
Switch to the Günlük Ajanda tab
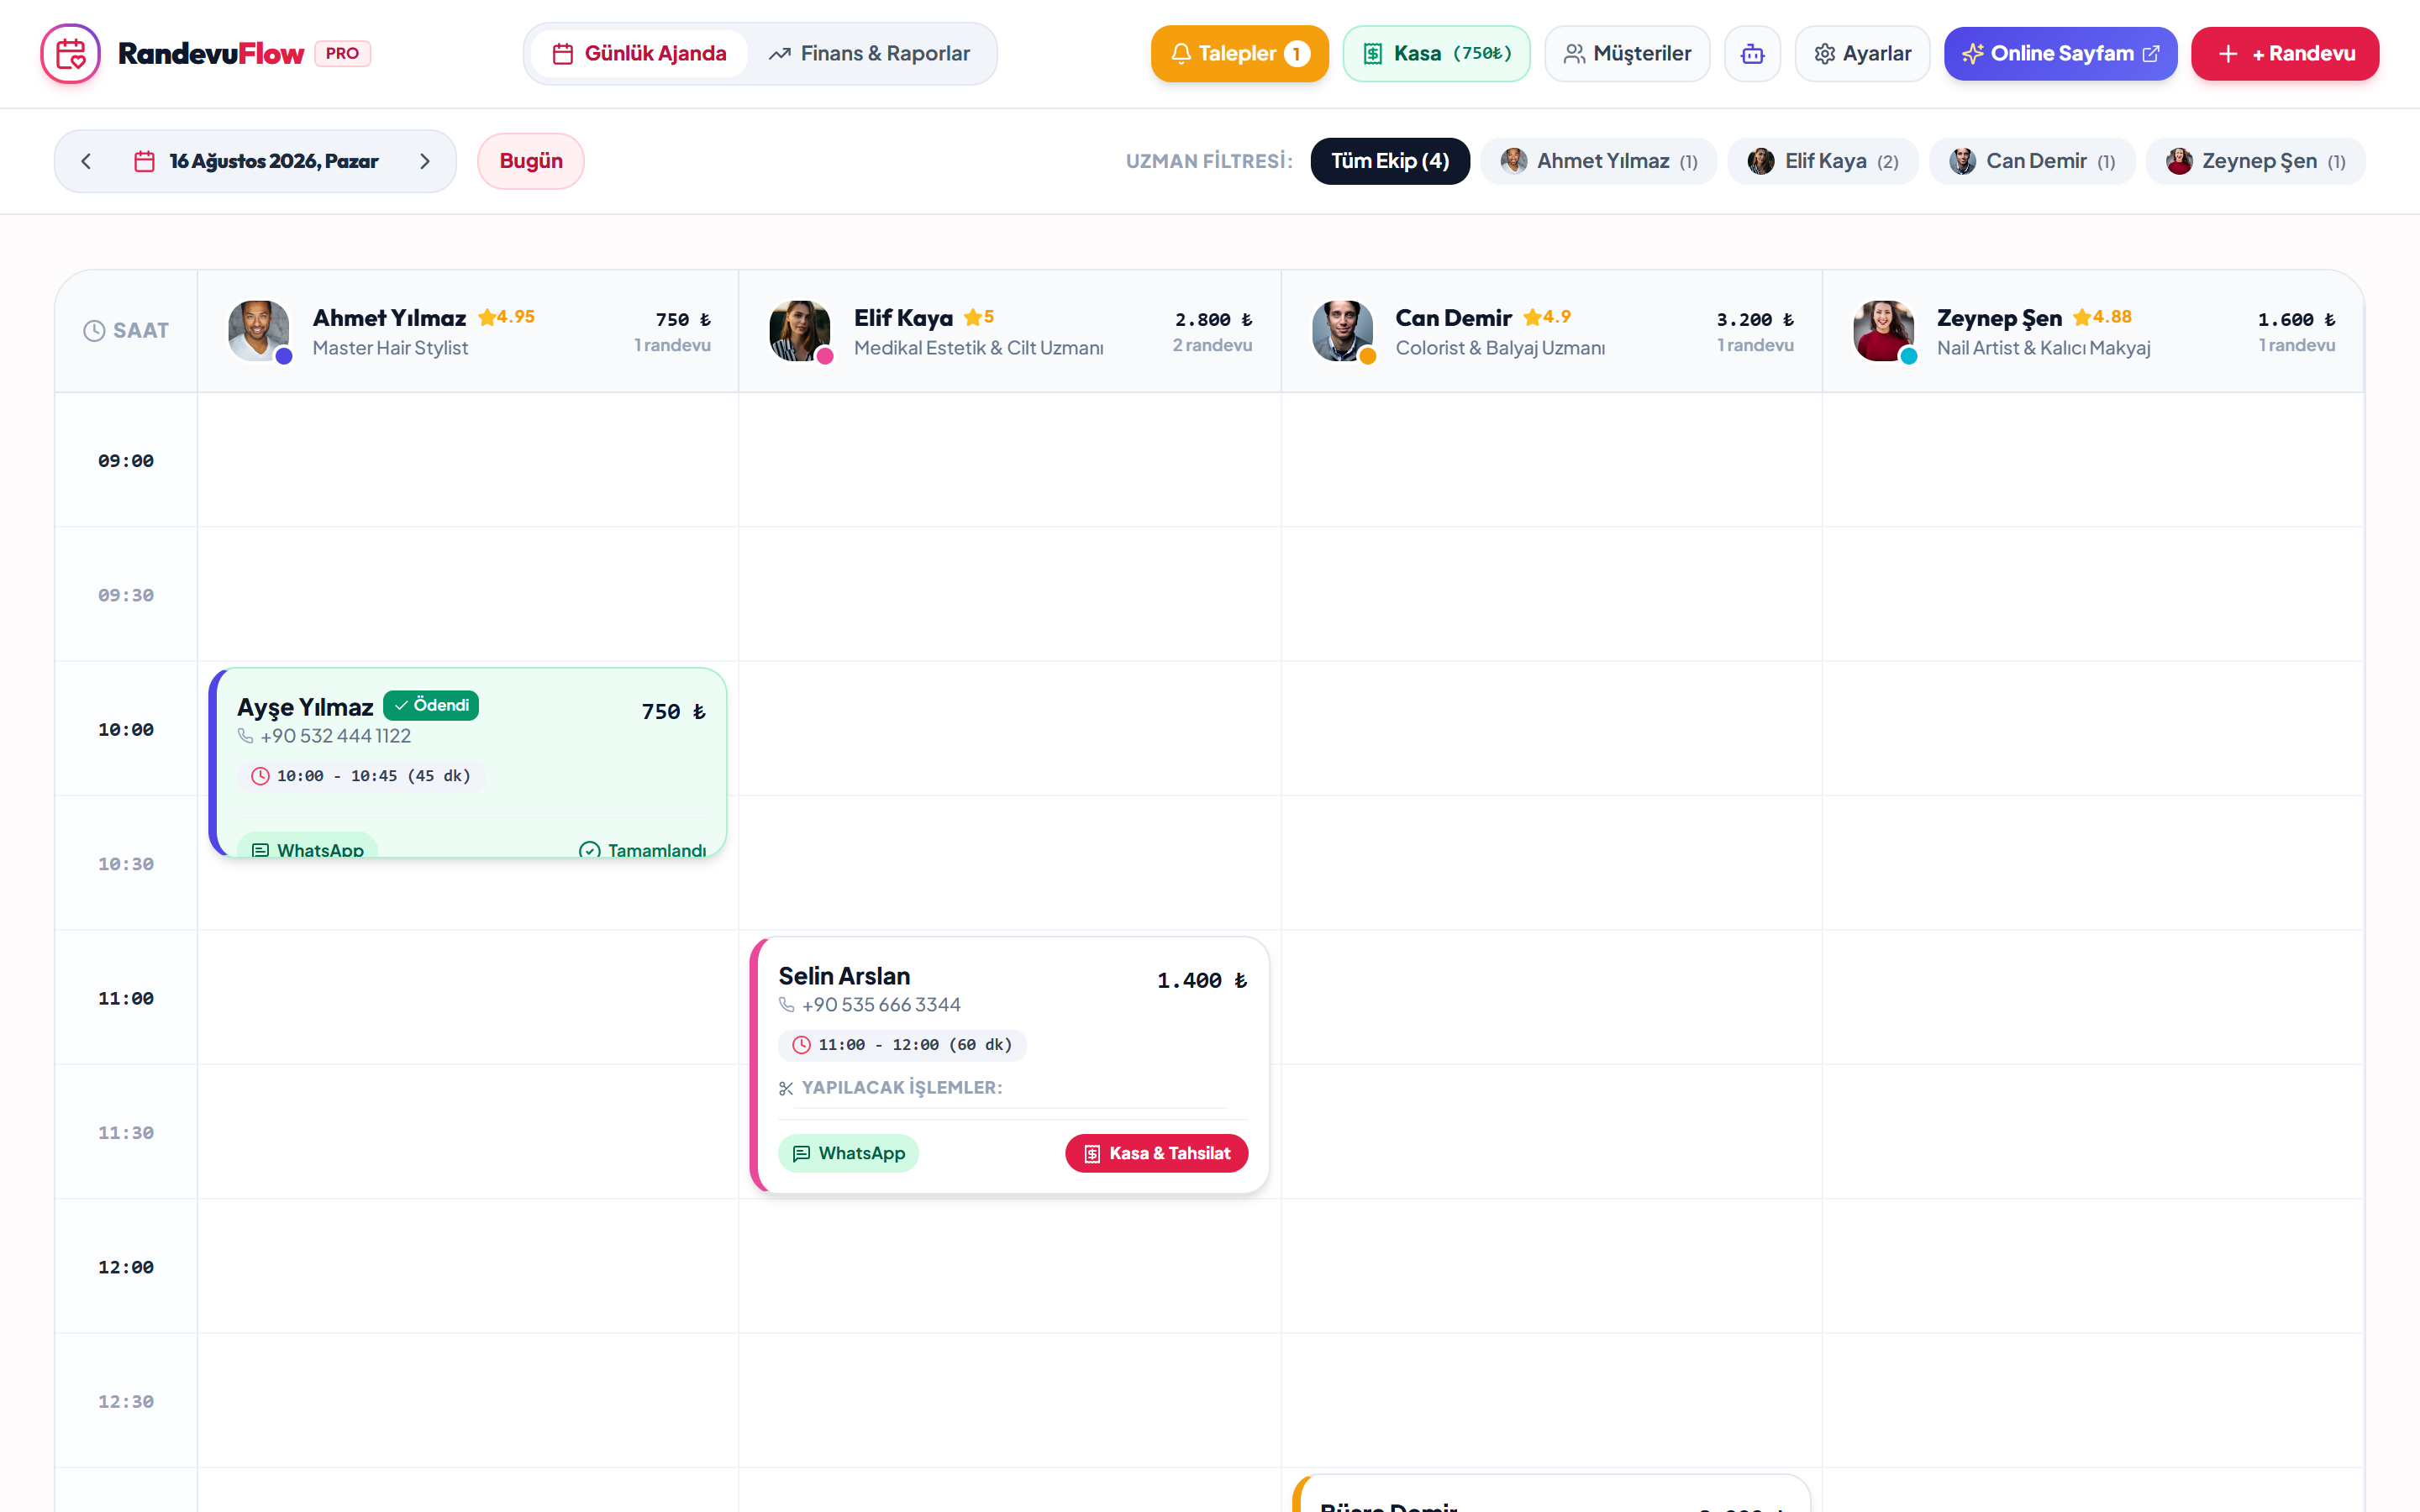point(640,54)
